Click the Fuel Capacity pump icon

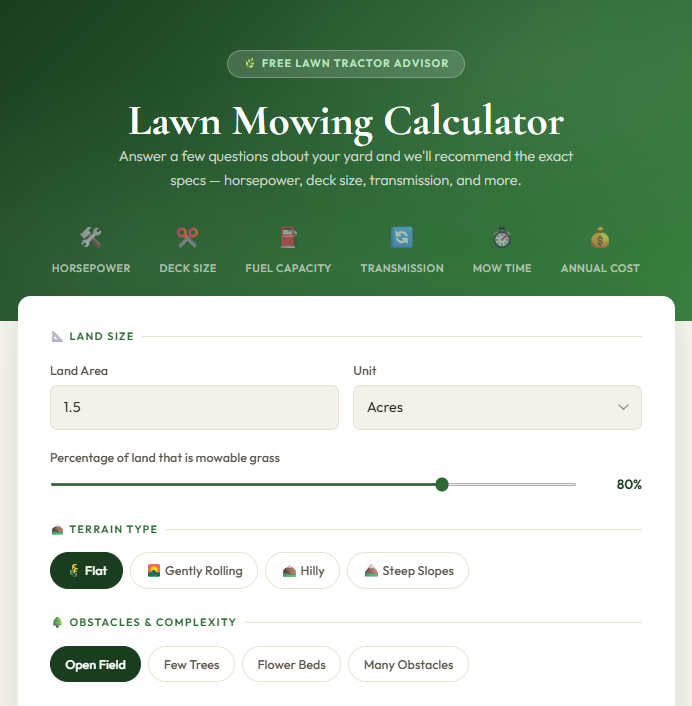click(x=288, y=237)
